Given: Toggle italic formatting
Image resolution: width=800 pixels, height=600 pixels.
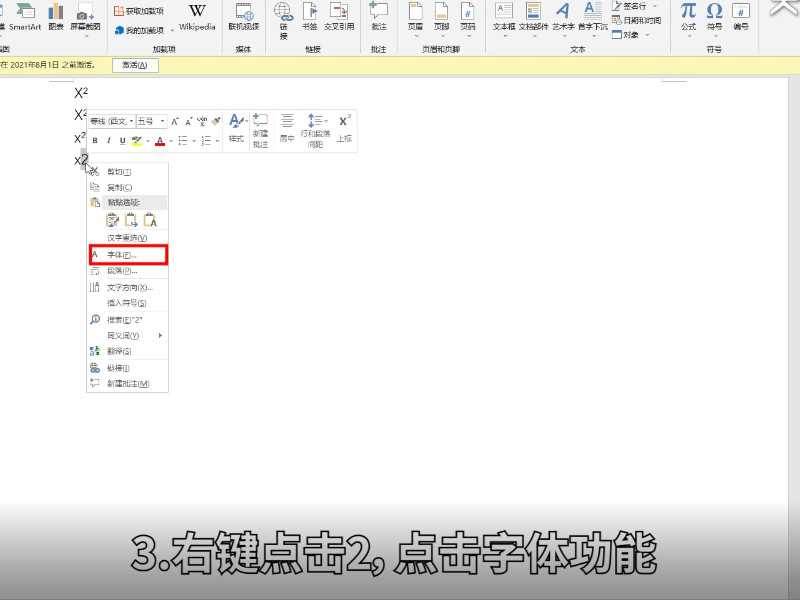Looking at the screenshot, I should 108,141.
